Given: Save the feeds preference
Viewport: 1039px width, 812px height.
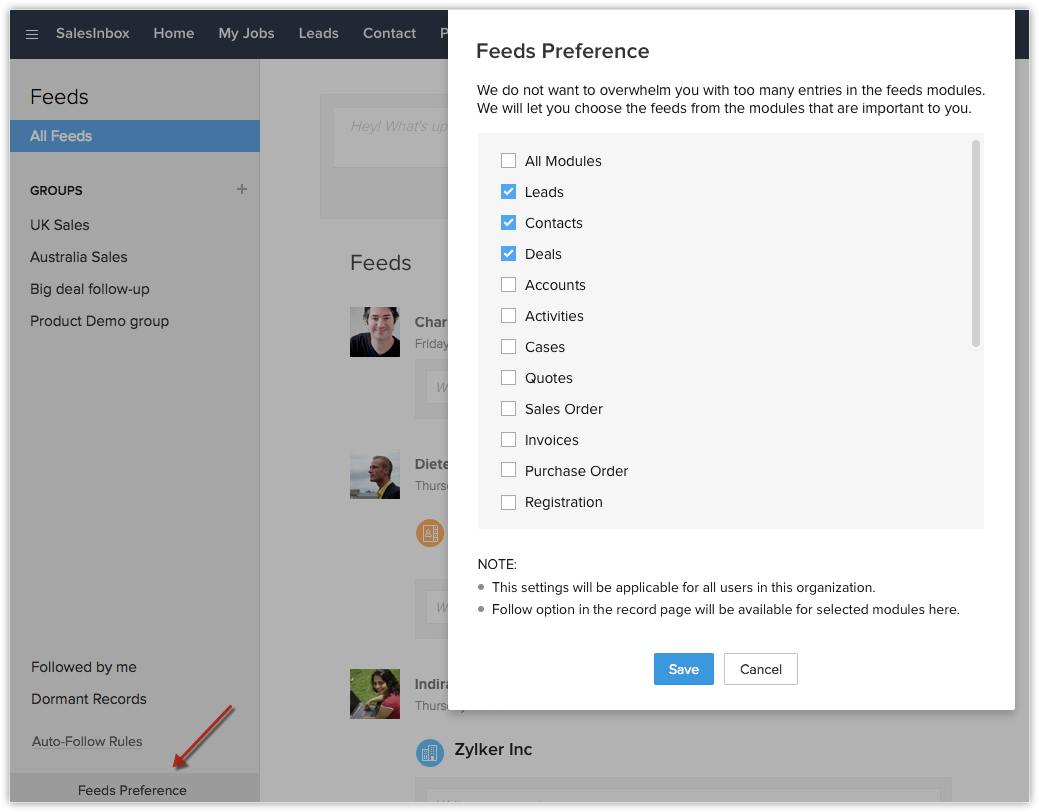Looking at the screenshot, I should pos(683,669).
